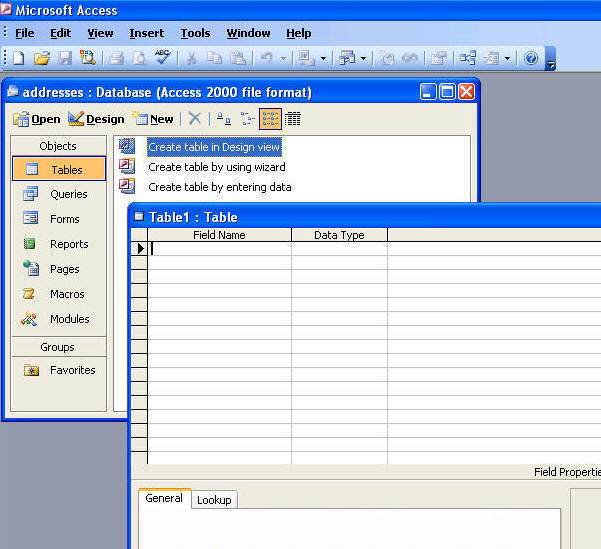Viewport: 601px width, 549px height.
Task: Click the Objects bar header
Action: pyautogui.click(x=58, y=146)
